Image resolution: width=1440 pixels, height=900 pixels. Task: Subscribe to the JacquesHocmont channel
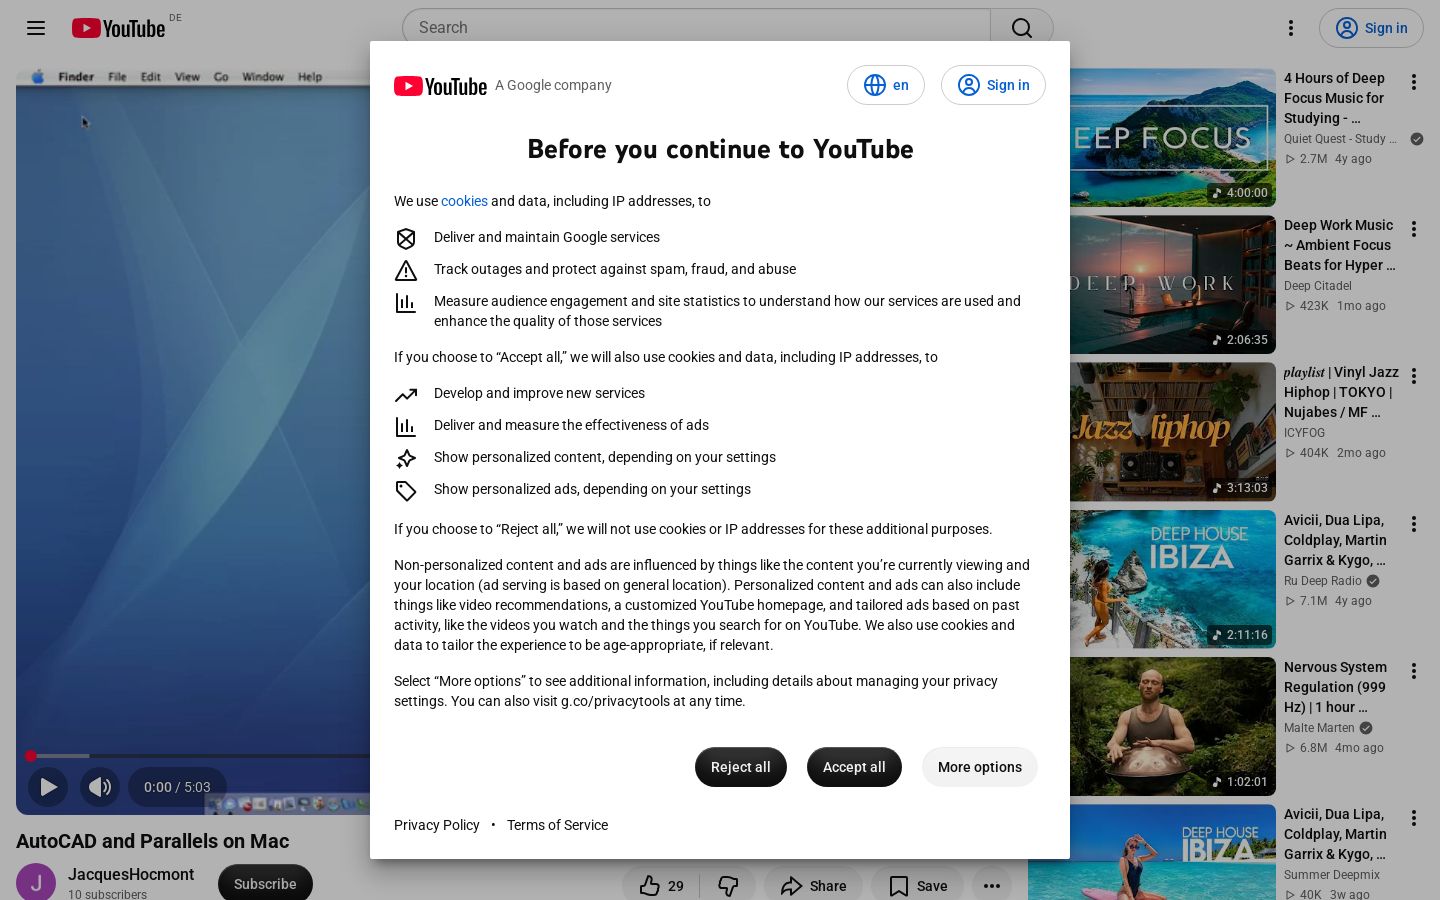265,884
